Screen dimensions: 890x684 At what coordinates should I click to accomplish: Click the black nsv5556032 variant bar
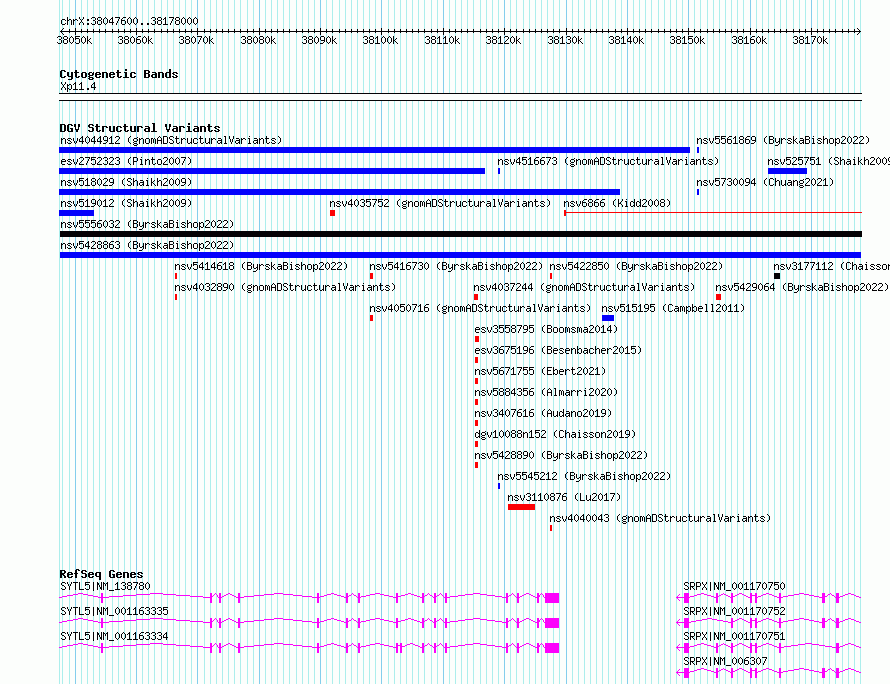460,234
